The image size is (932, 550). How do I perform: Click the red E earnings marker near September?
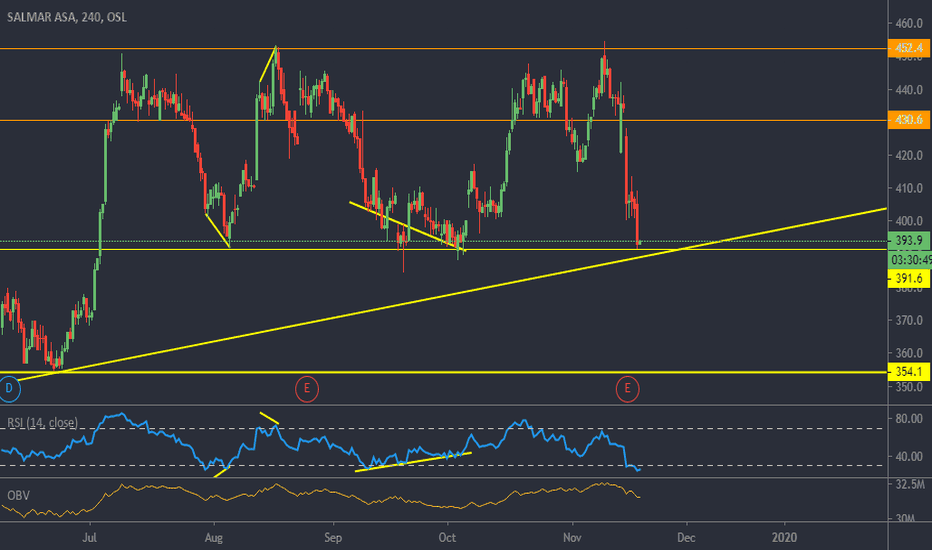click(x=307, y=389)
